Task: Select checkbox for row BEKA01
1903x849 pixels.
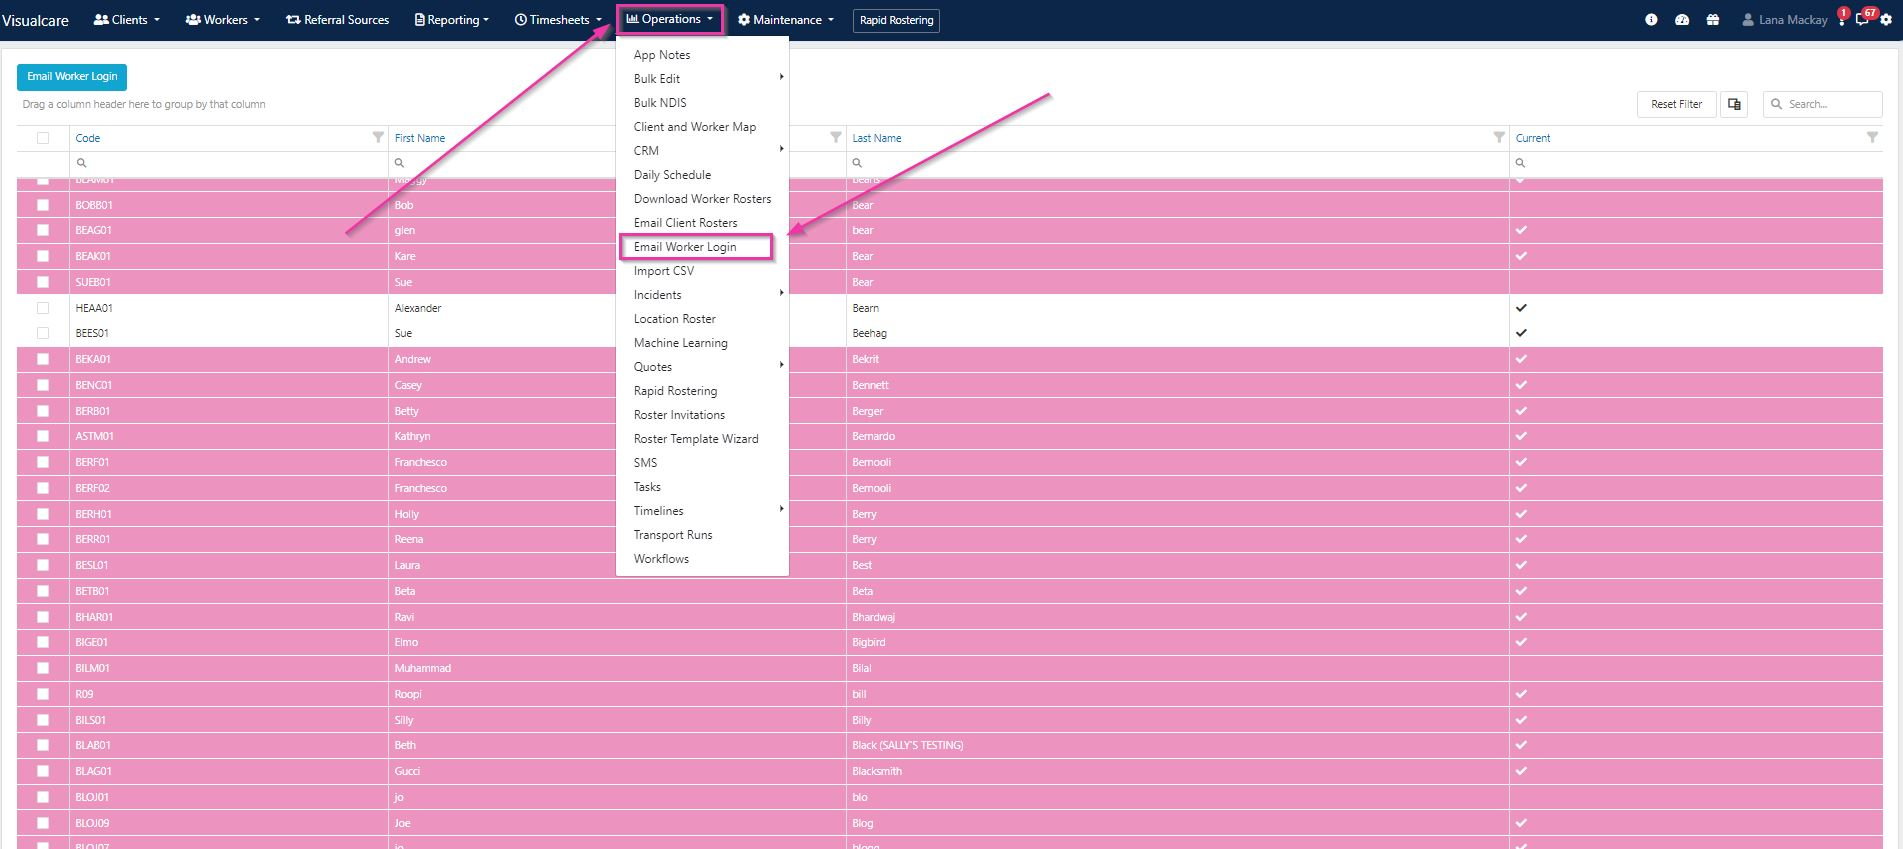Action: (x=43, y=359)
